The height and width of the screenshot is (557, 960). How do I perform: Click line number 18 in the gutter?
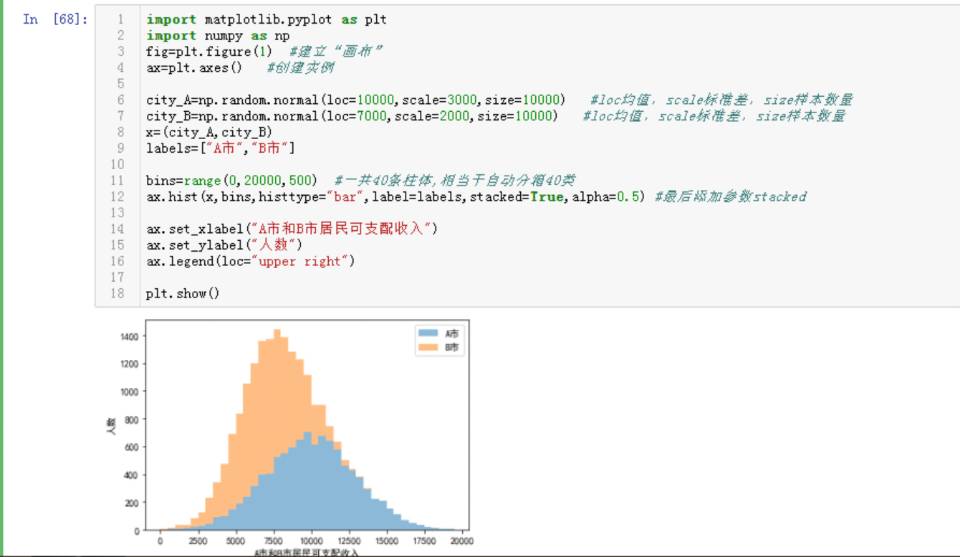119,294
